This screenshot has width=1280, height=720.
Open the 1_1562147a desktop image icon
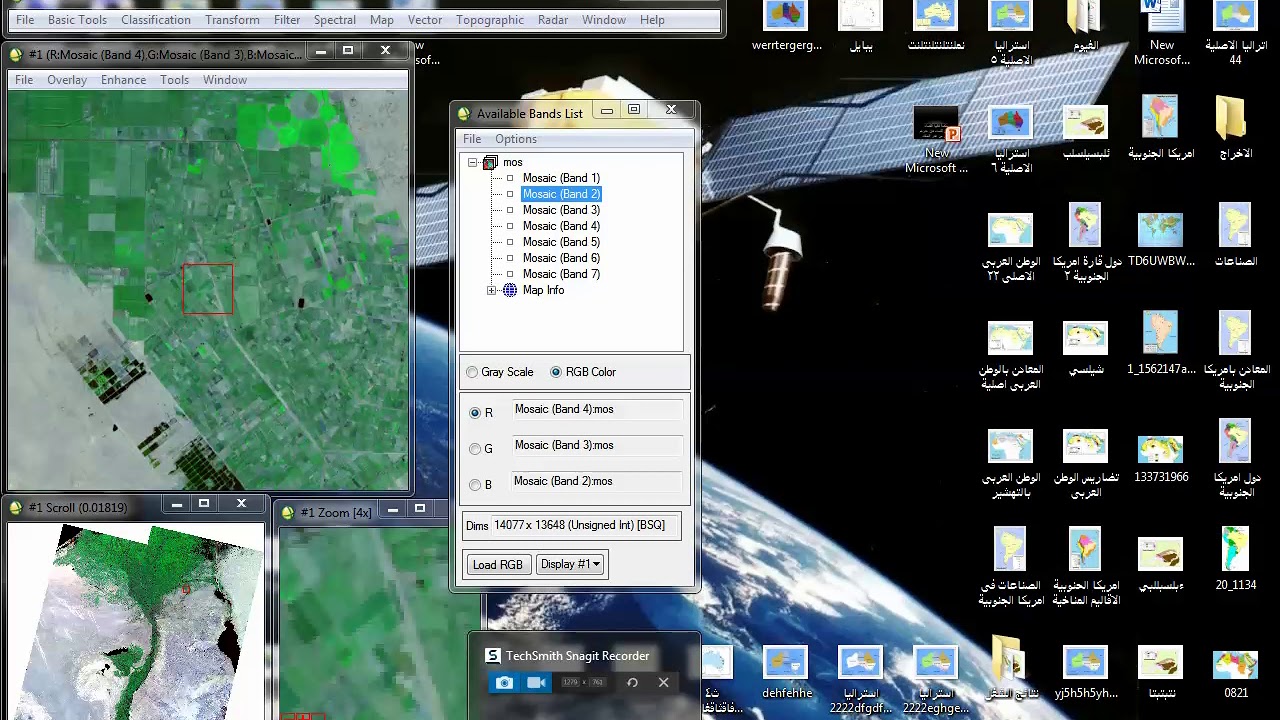click(1160, 333)
